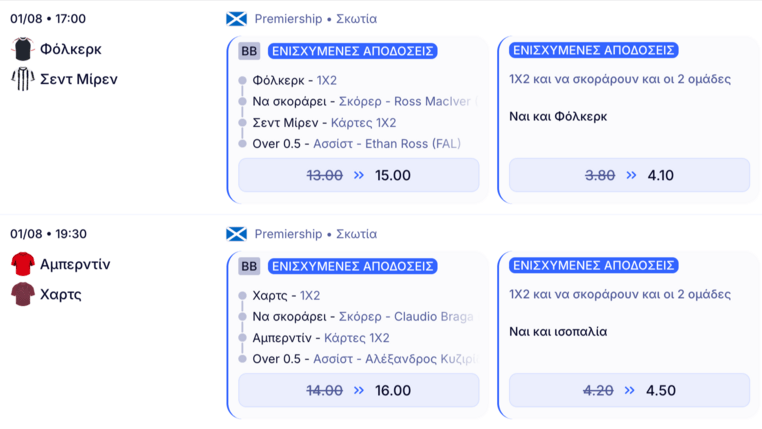Select boosted odds 4.50 bet
This screenshot has height=429, width=762.
point(629,390)
